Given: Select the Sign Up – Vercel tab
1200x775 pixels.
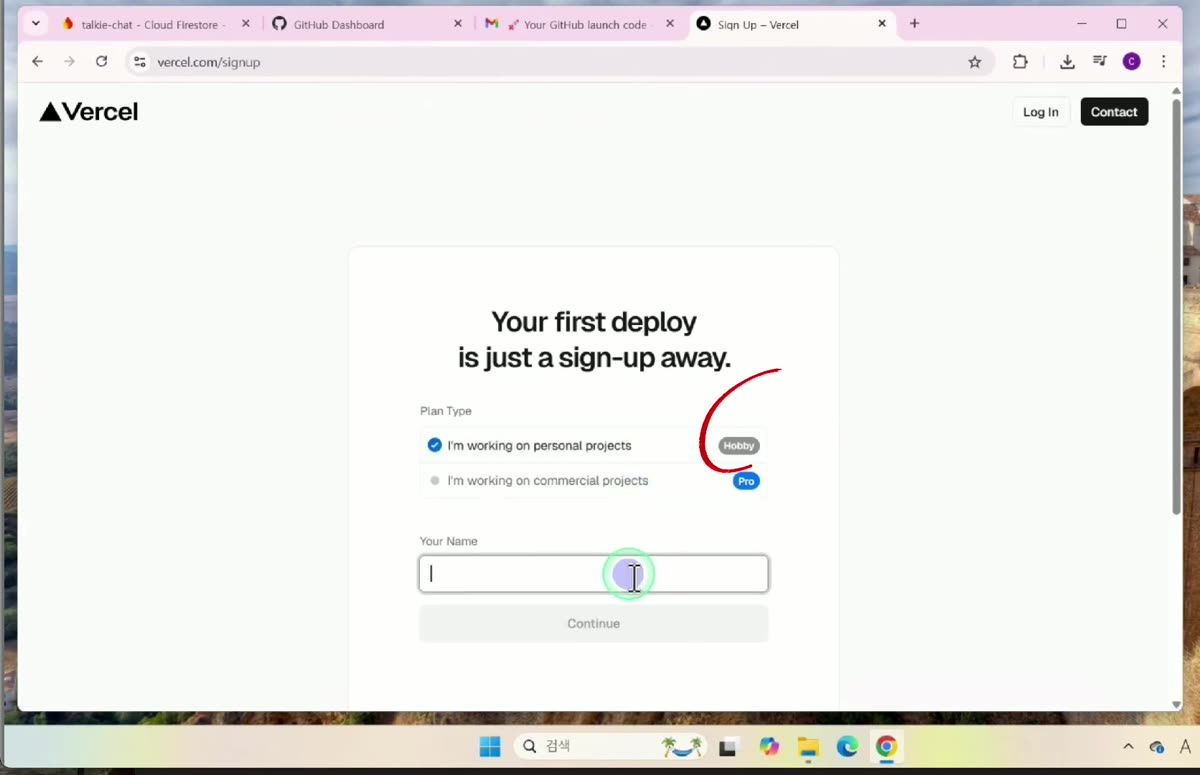Looking at the screenshot, I should [x=792, y=24].
